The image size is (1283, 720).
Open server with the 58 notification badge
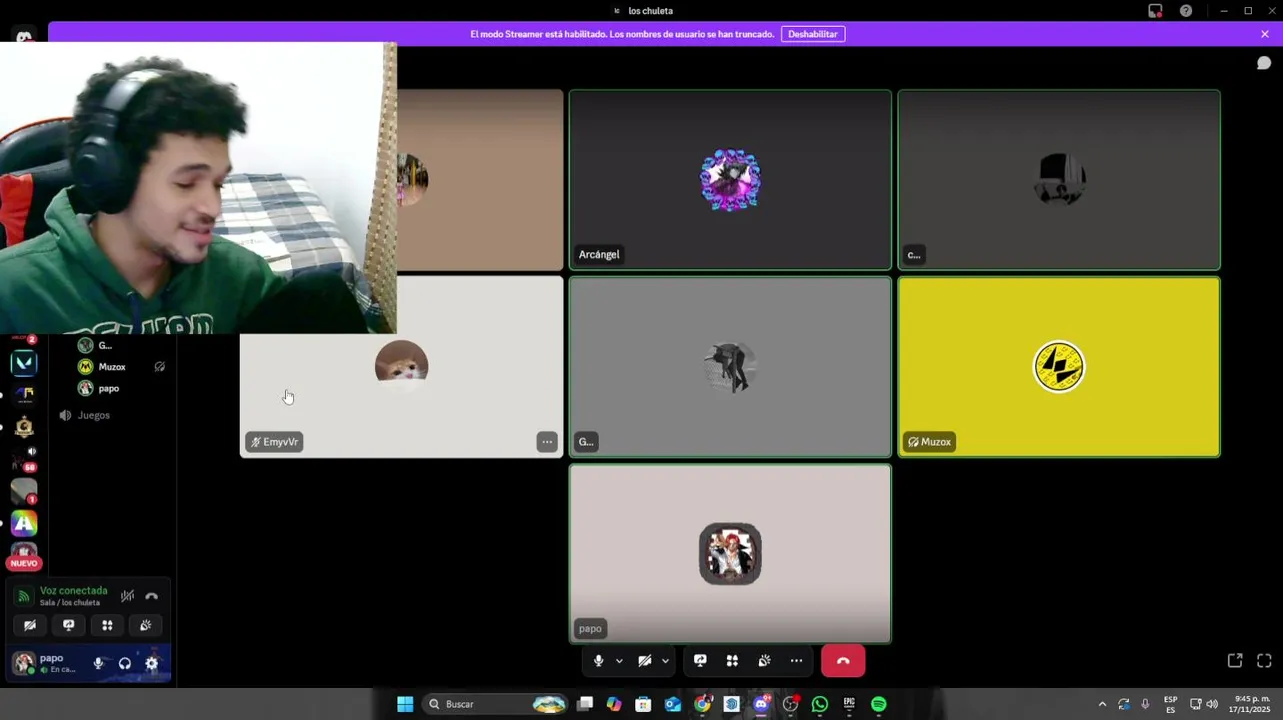(24, 459)
